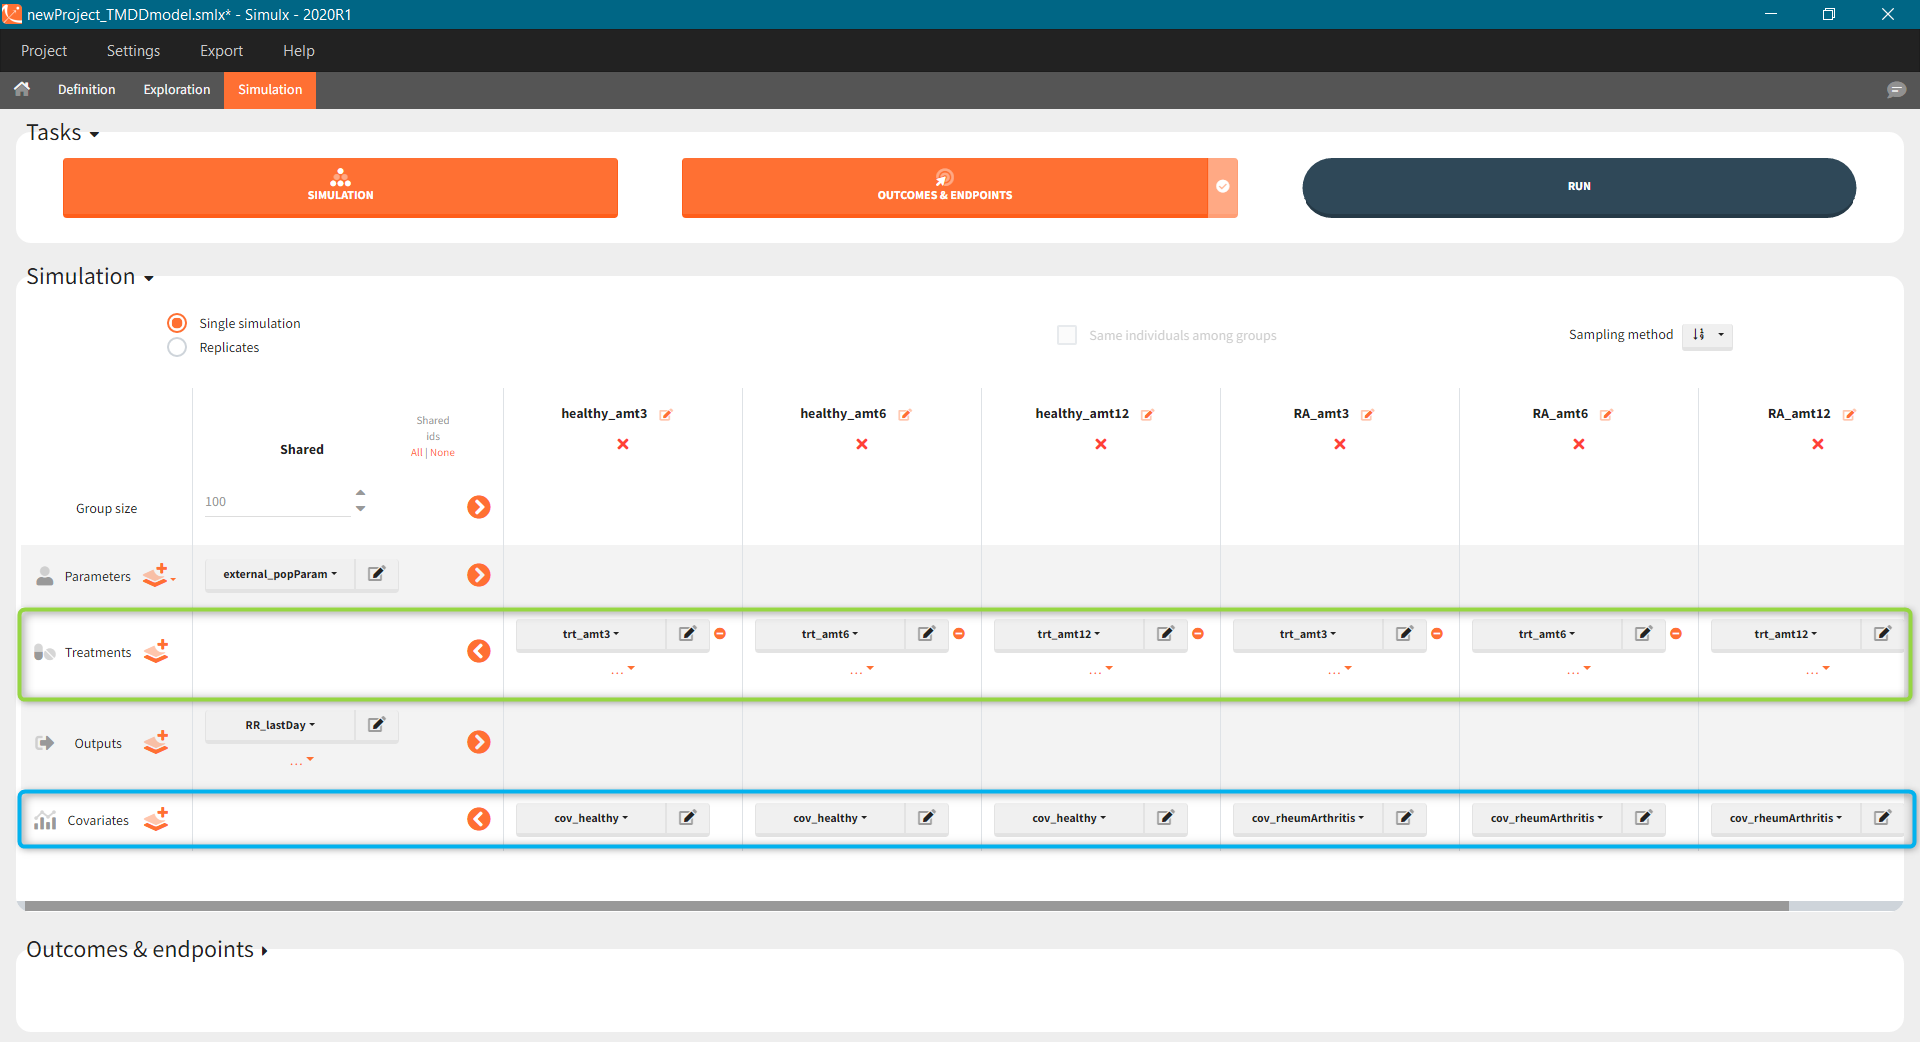Image resolution: width=1920 pixels, height=1042 pixels.
Task: Edit the external_popParam parameter element
Action: pos(376,574)
